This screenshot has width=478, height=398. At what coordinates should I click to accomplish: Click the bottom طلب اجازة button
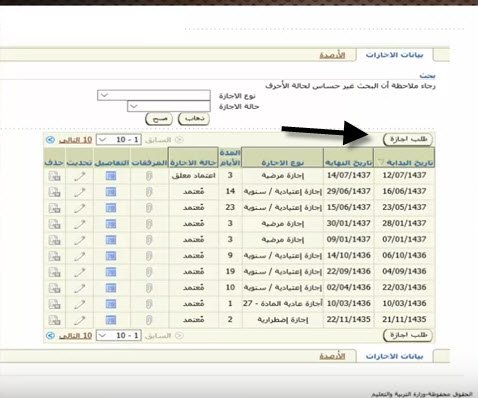pos(408,335)
